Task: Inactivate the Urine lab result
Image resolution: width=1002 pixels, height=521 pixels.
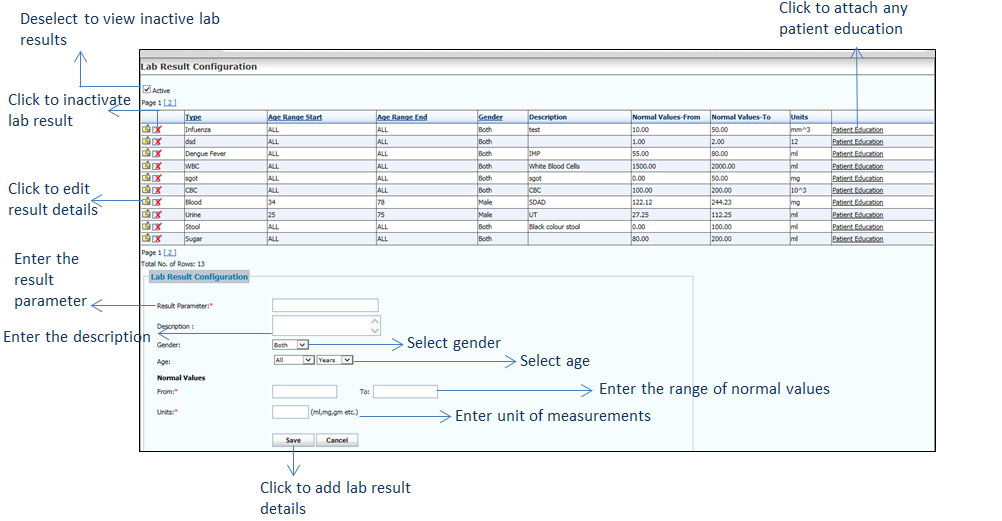Action: [157, 215]
